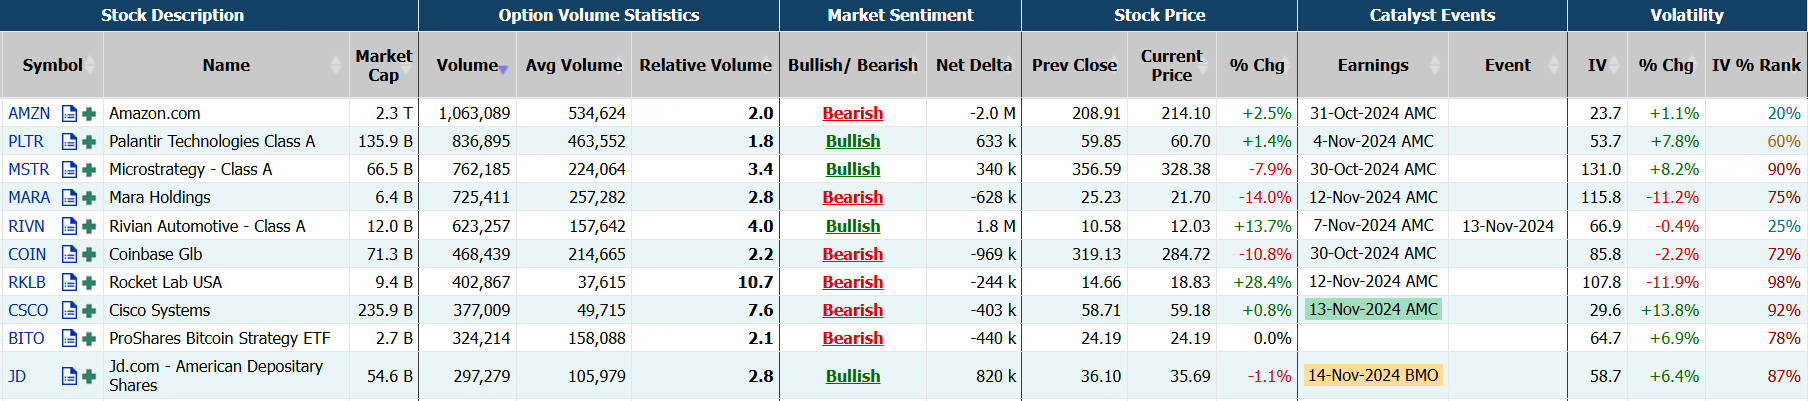
Task: Click the Bearish link in the Amazon.com row
Action: pyautogui.click(x=852, y=114)
